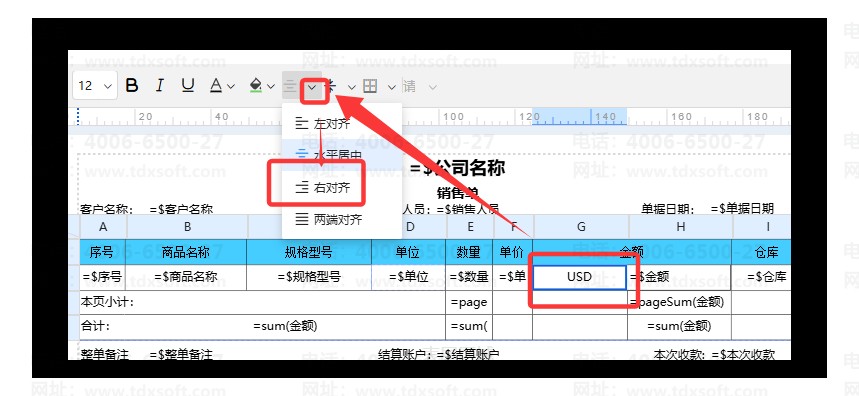The width and height of the screenshot is (859, 396).
Task: Open the horizontal alignment dropdown arrow
Action: pos(312,87)
